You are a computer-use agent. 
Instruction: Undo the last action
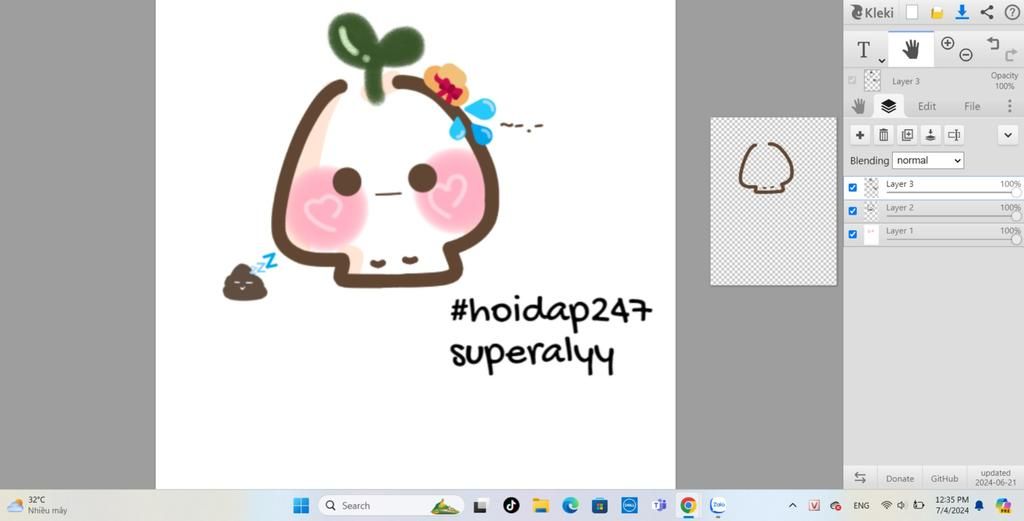pyautogui.click(x=993, y=43)
